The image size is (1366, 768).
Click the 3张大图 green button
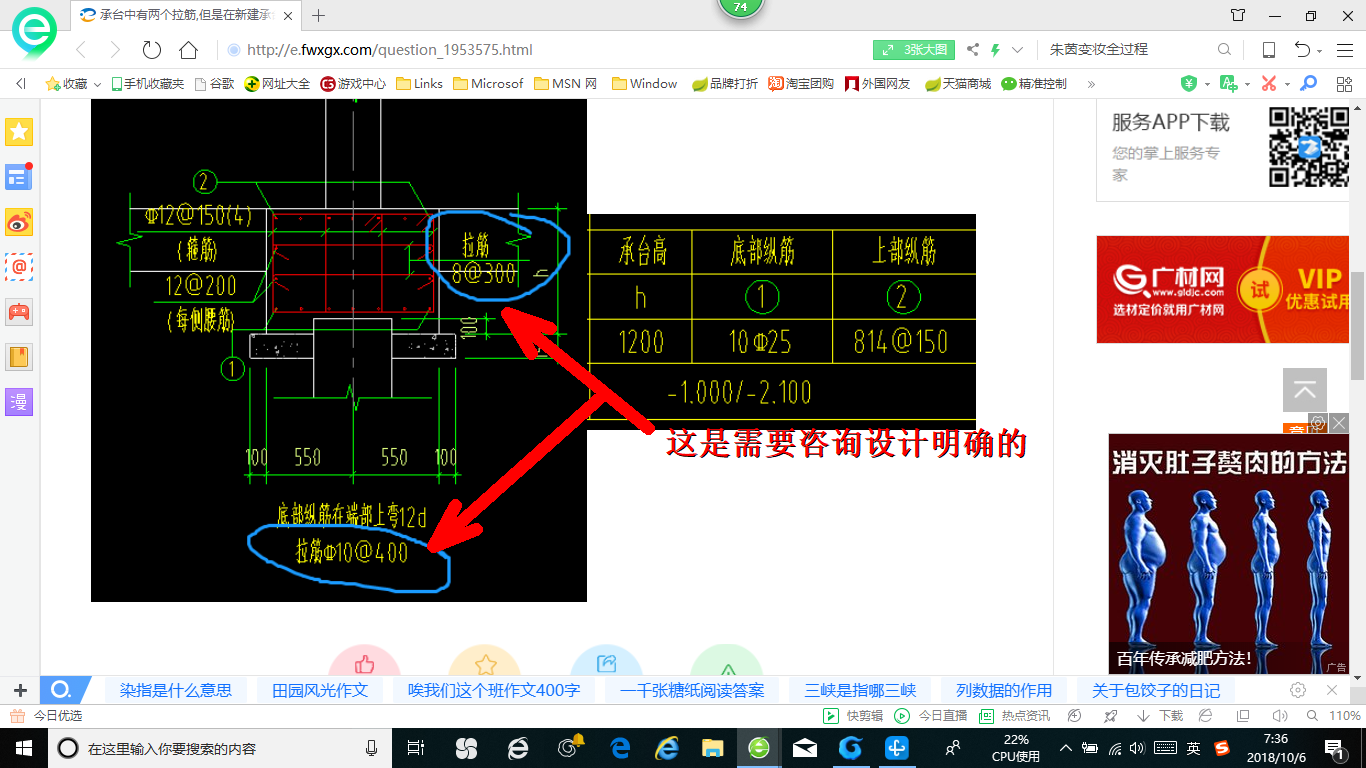(x=914, y=50)
